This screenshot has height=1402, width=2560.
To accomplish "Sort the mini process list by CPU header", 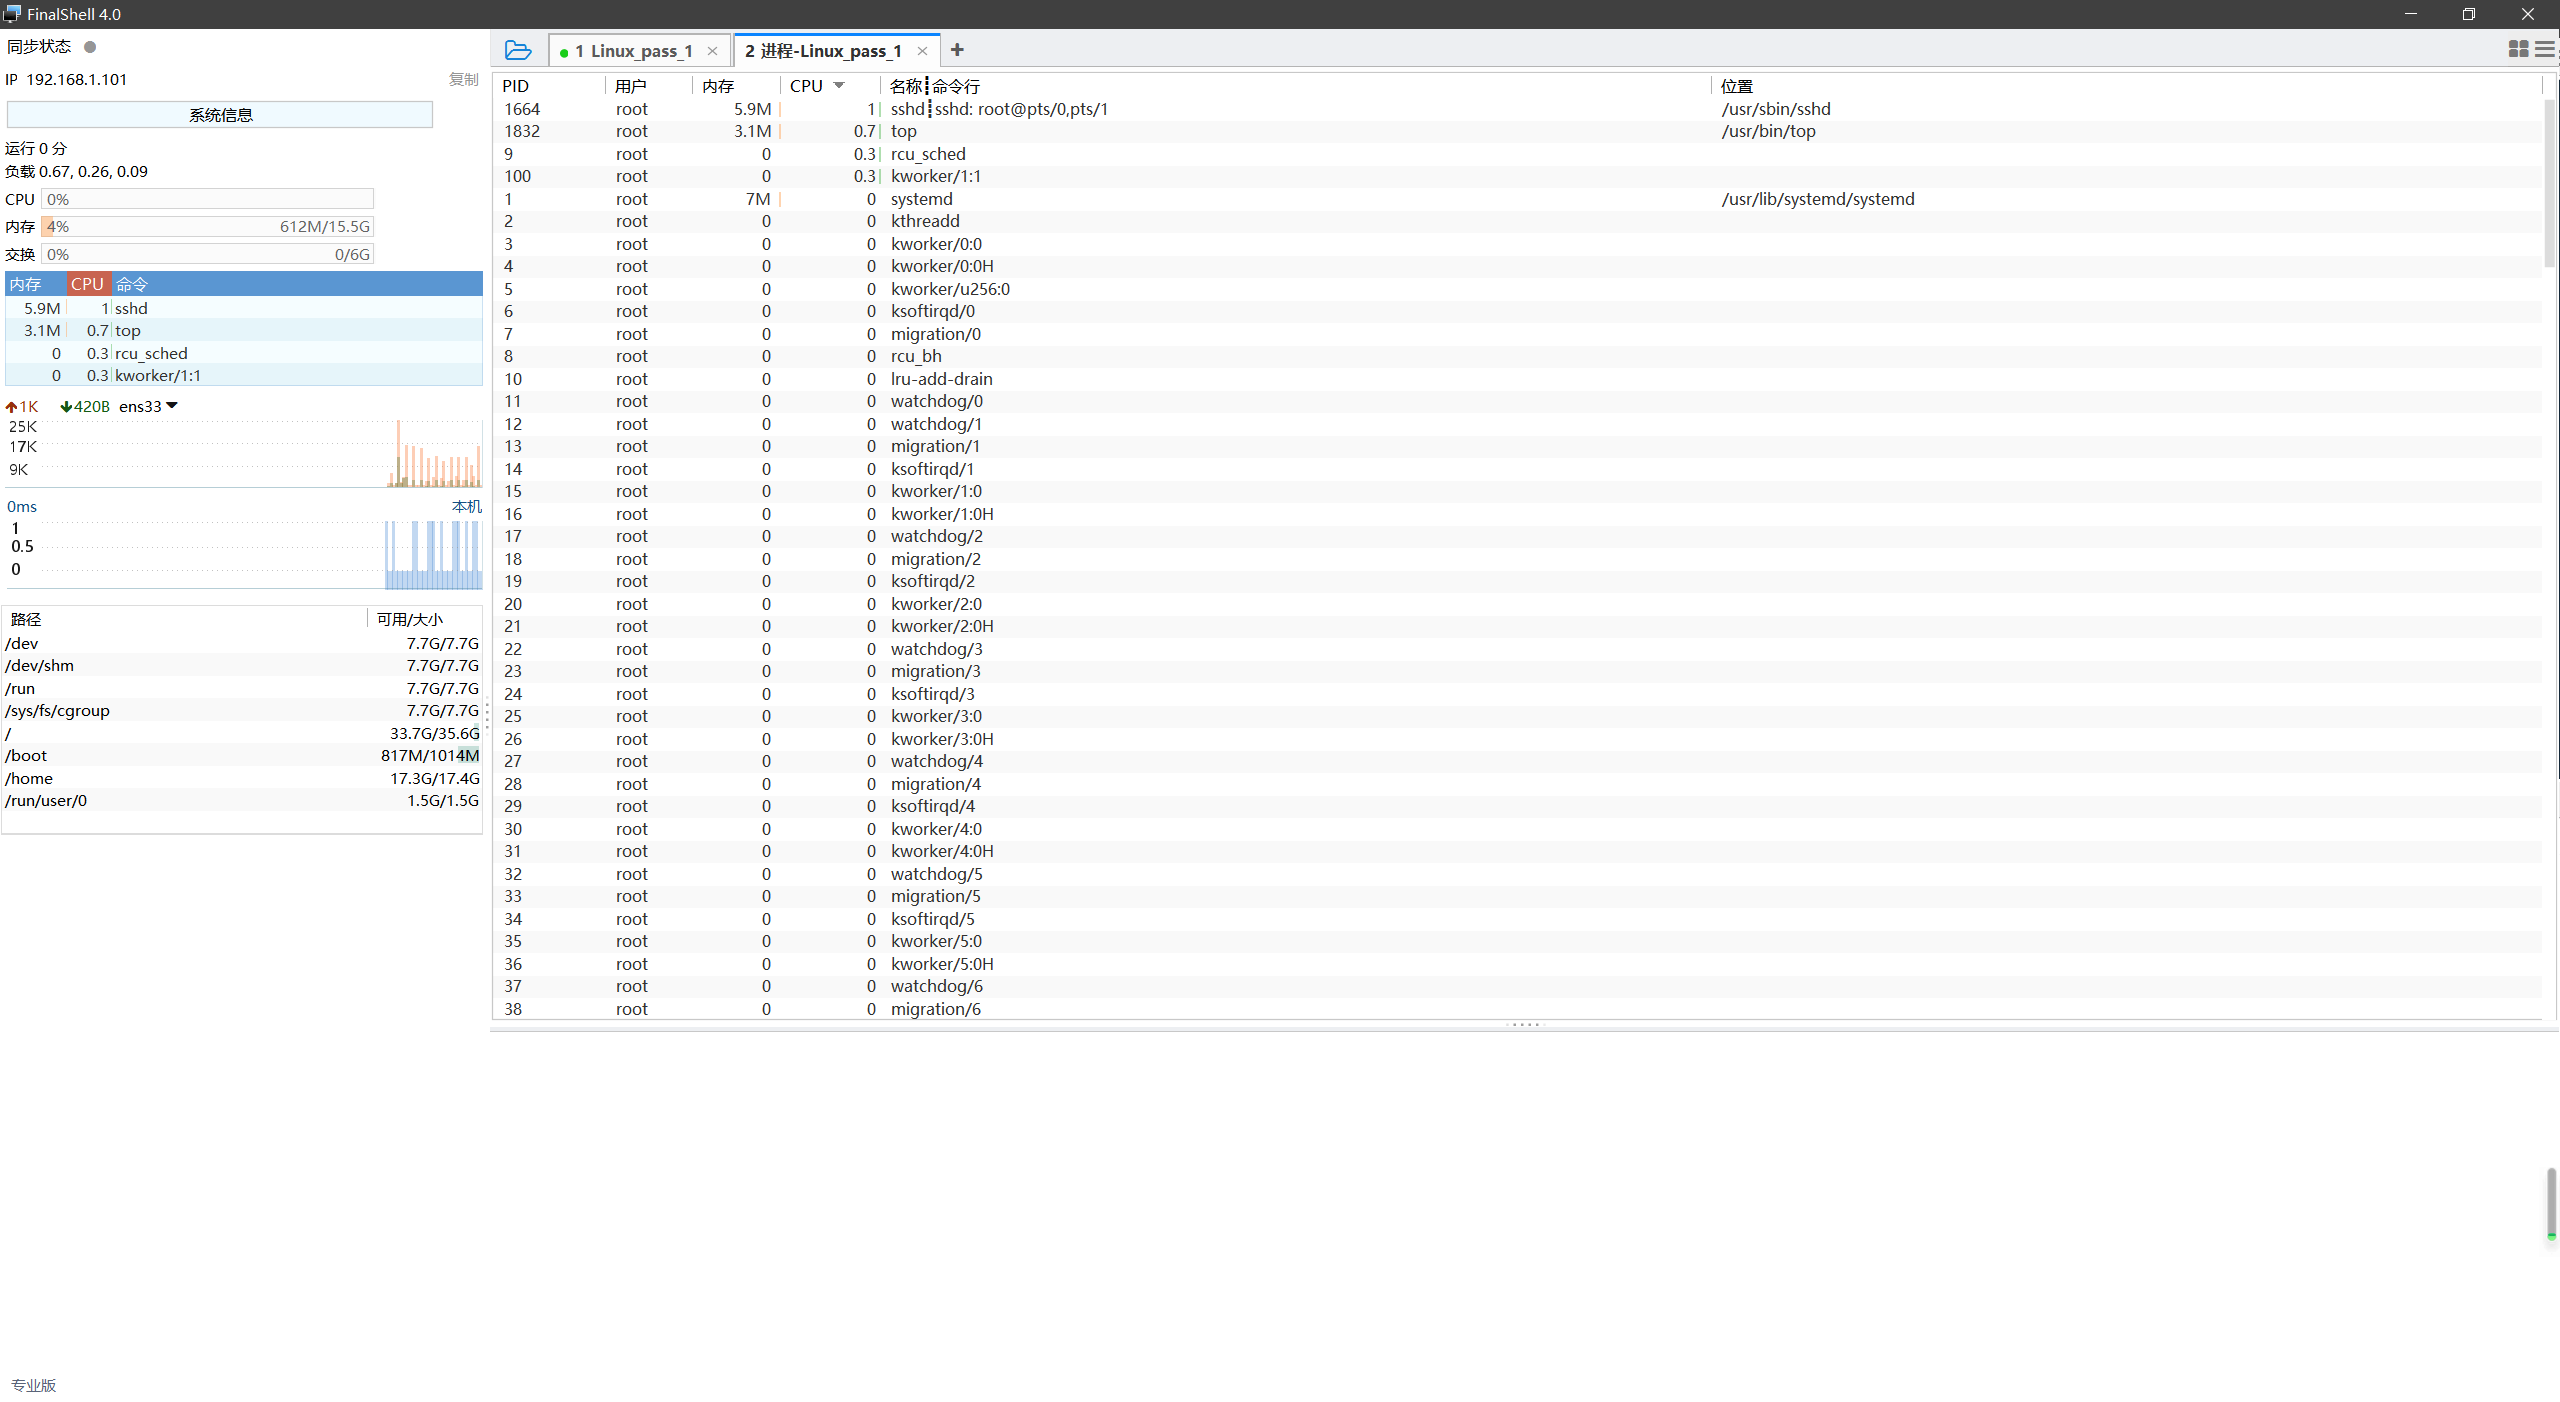I will tap(87, 284).
